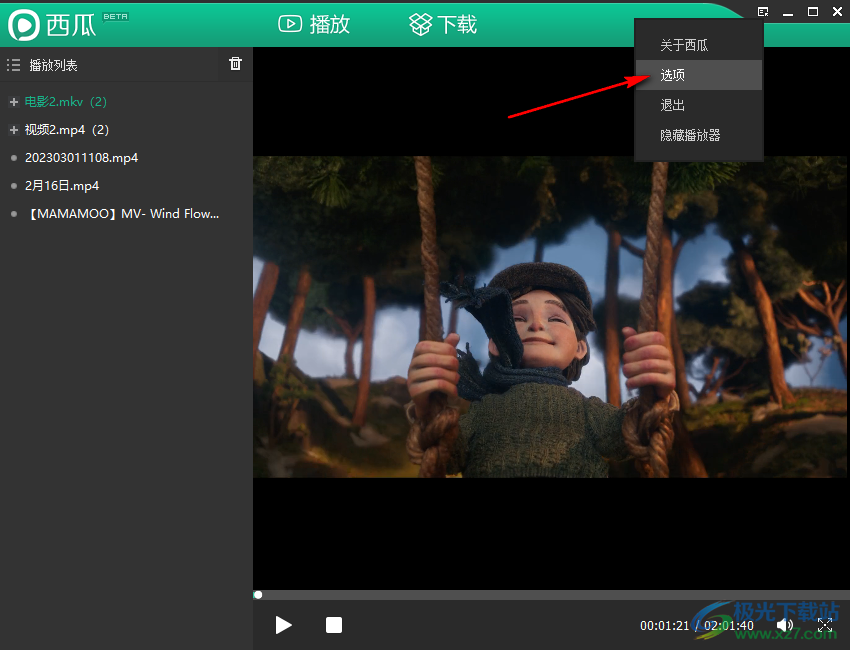
Task: Open the main menu icon in title bar
Action: (763, 12)
